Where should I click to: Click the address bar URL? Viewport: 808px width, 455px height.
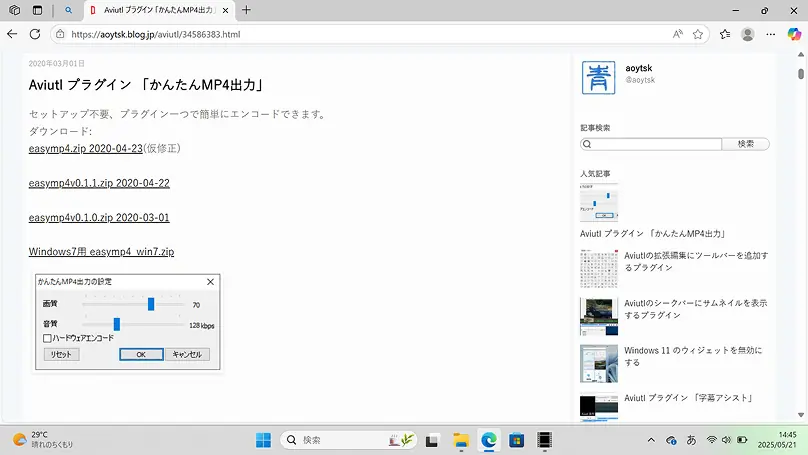tap(156, 35)
